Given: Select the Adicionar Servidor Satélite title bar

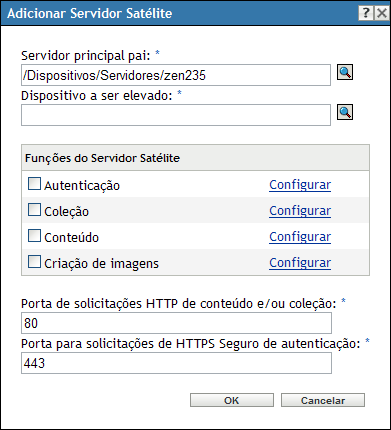Looking at the screenshot, I should click(x=180, y=13).
